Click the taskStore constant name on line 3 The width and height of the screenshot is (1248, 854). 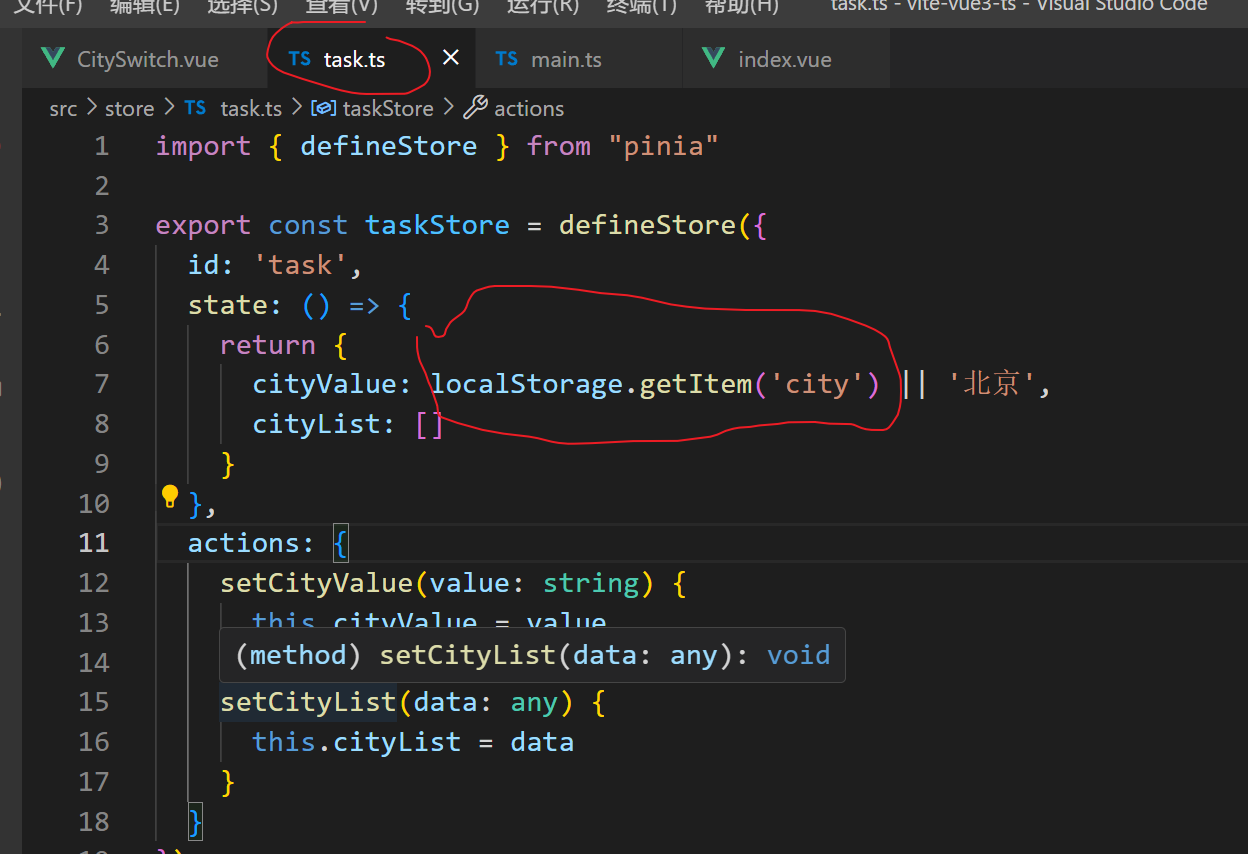coord(437,225)
